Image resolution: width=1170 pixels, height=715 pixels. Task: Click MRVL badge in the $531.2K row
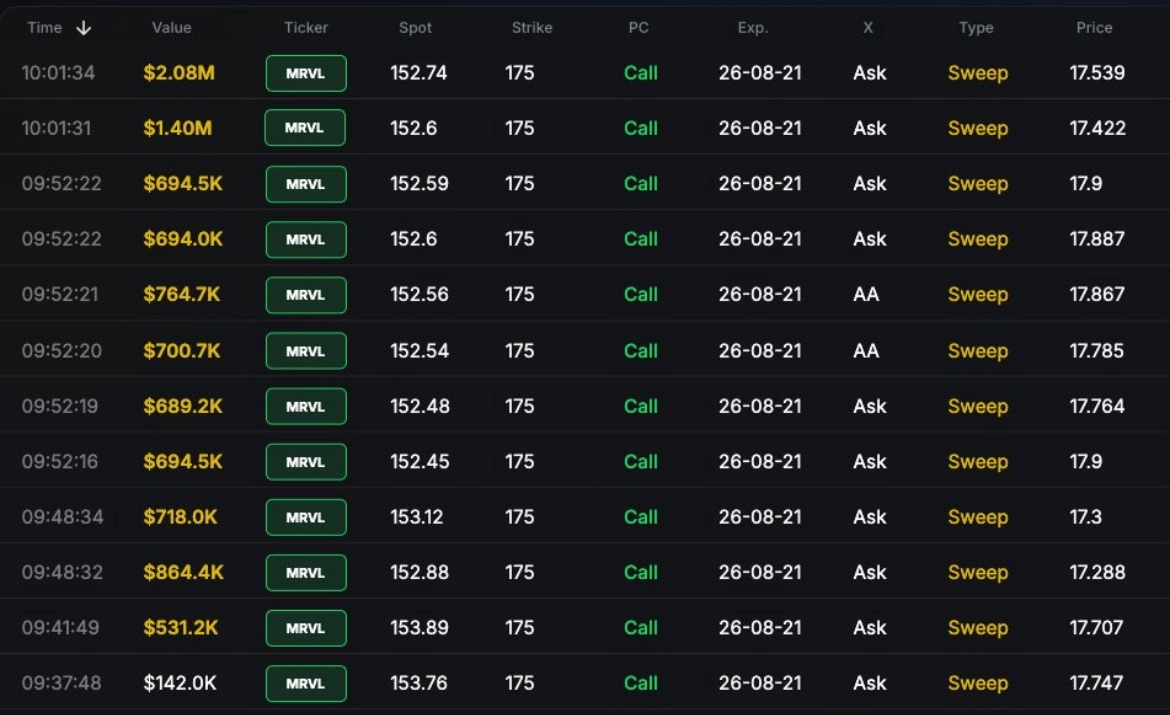pyautogui.click(x=306, y=628)
